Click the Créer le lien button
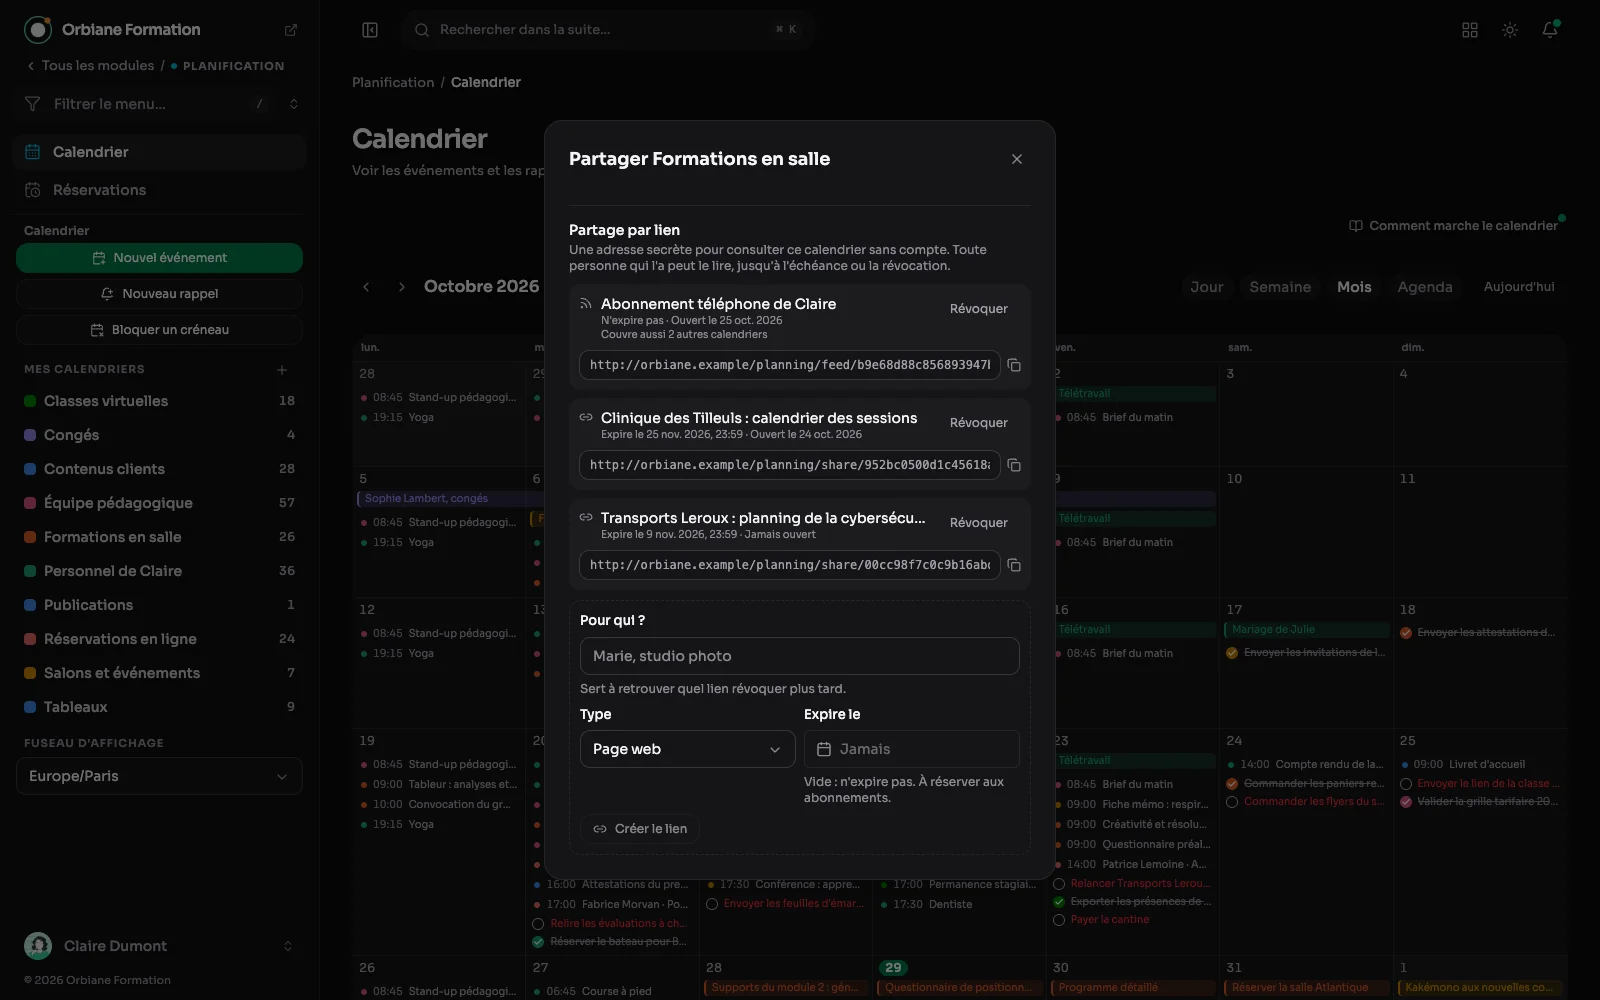Image resolution: width=1600 pixels, height=1000 pixels. pyautogui.click(x=640, y=829)
